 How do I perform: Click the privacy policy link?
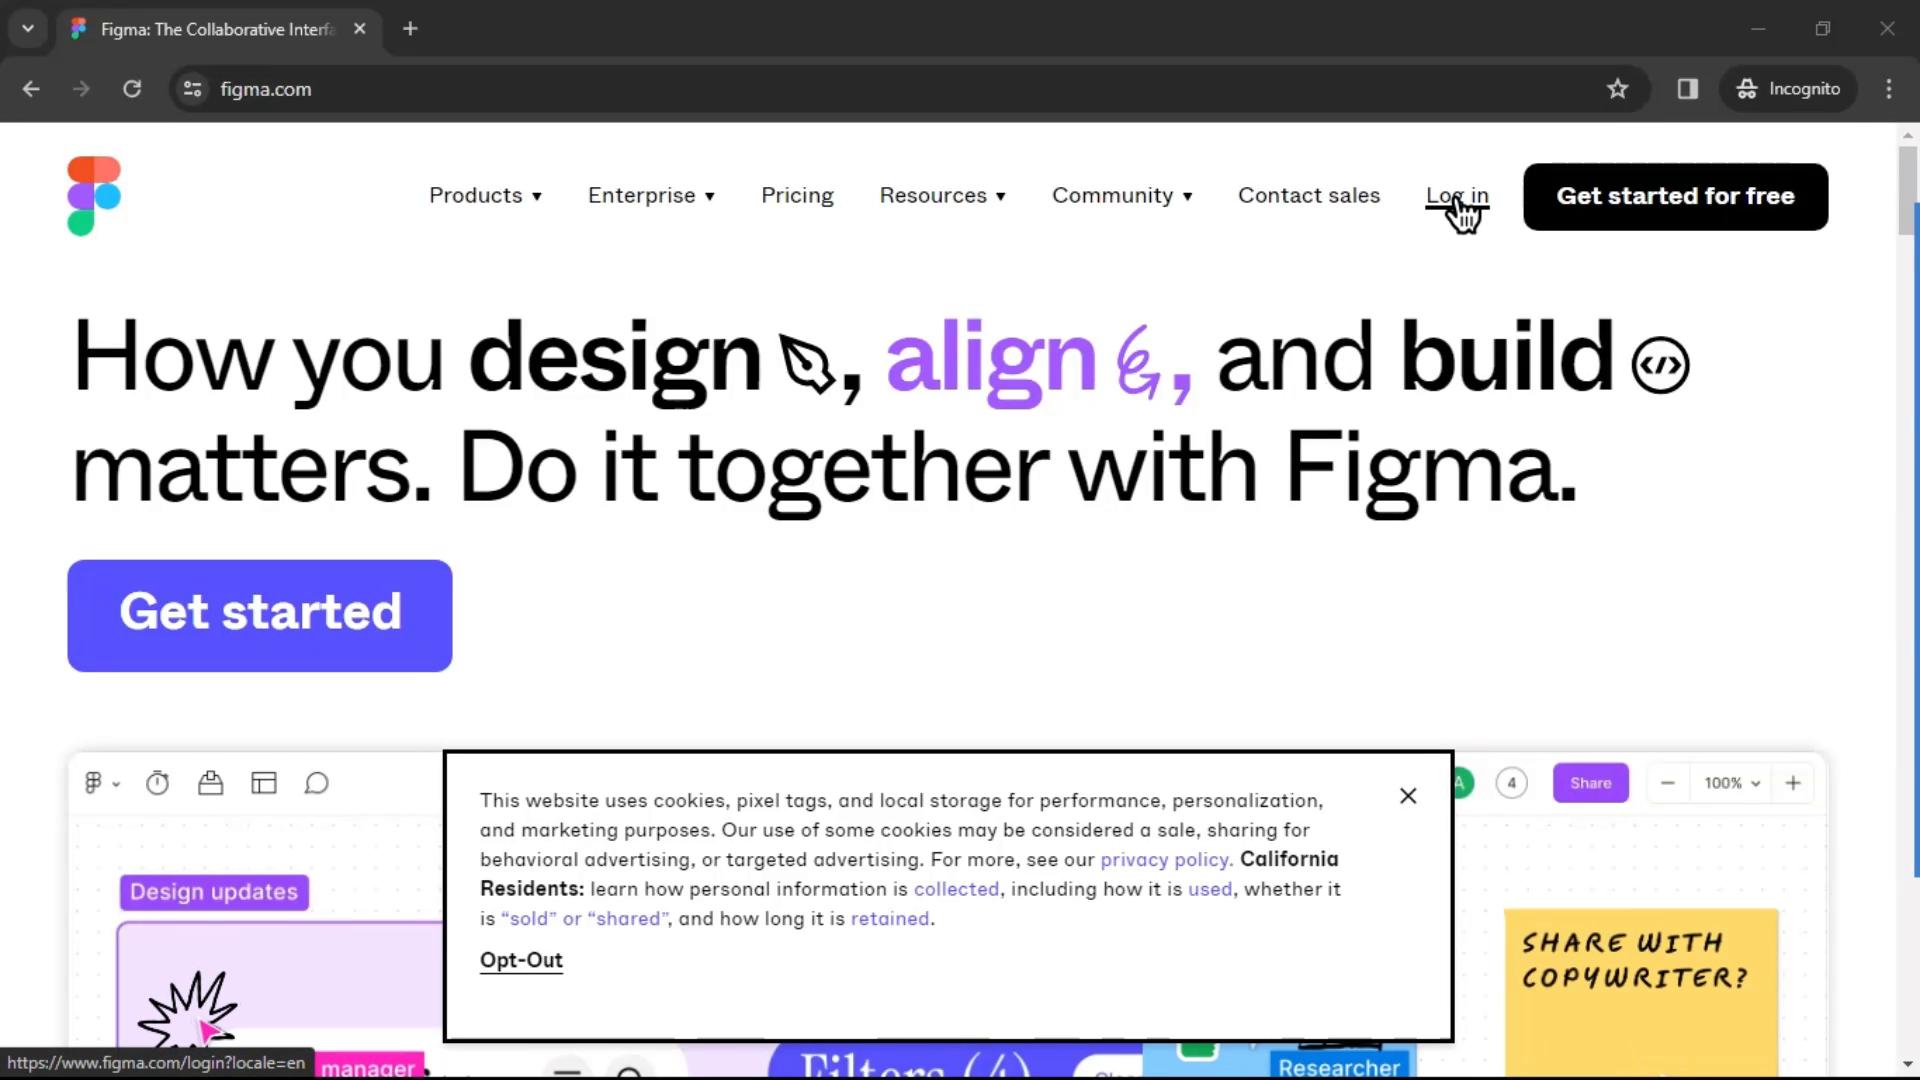coord(1162,858)
